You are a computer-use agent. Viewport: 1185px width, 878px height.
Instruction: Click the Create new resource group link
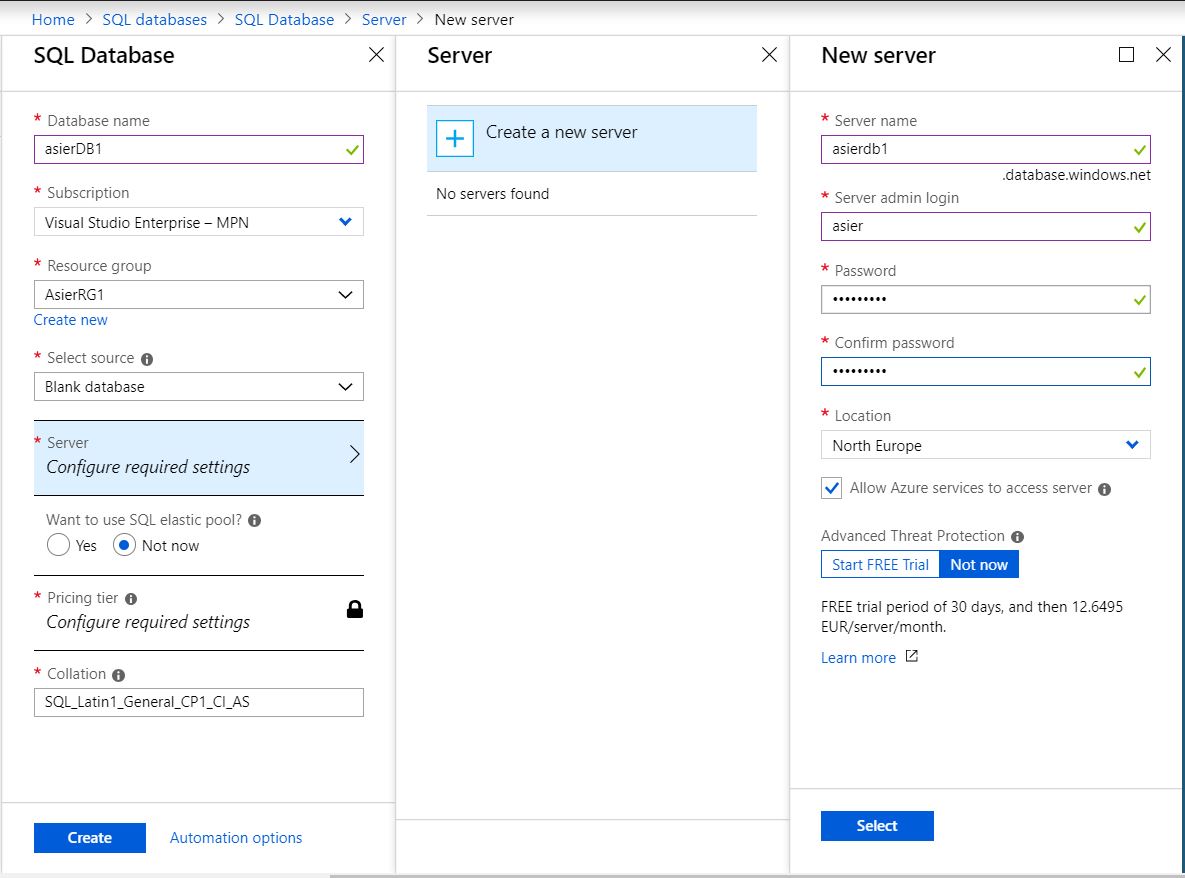pos(70,319)
